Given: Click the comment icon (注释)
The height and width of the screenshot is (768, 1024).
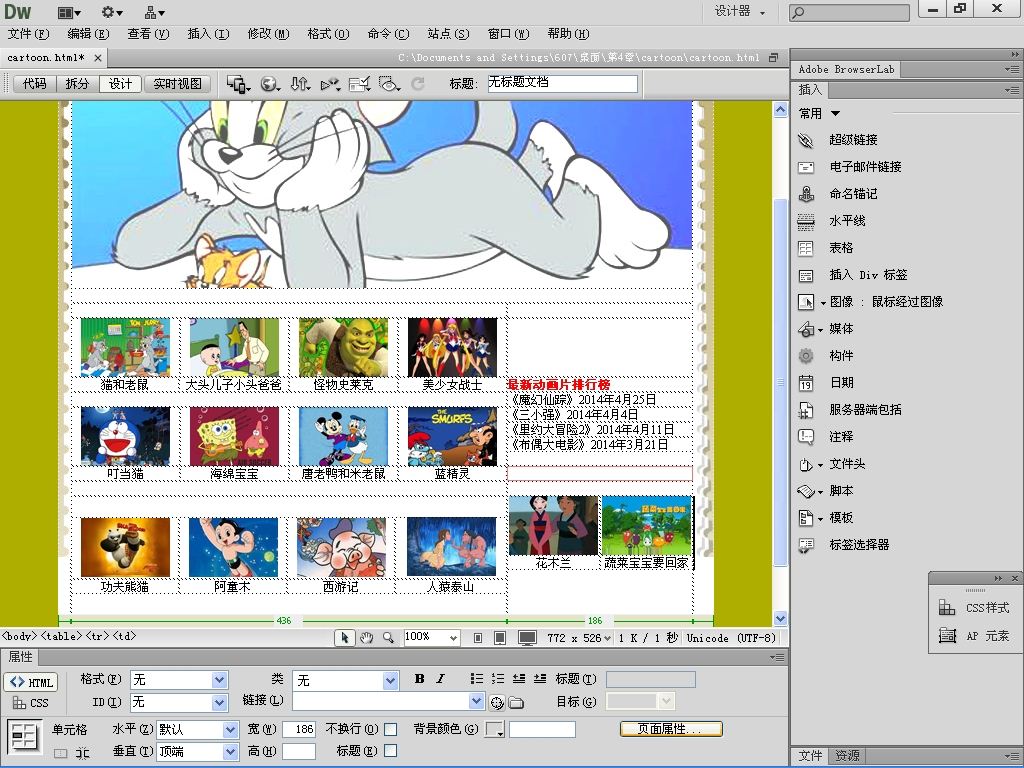Looking at the screenshot, I should [x=806, y=437].
